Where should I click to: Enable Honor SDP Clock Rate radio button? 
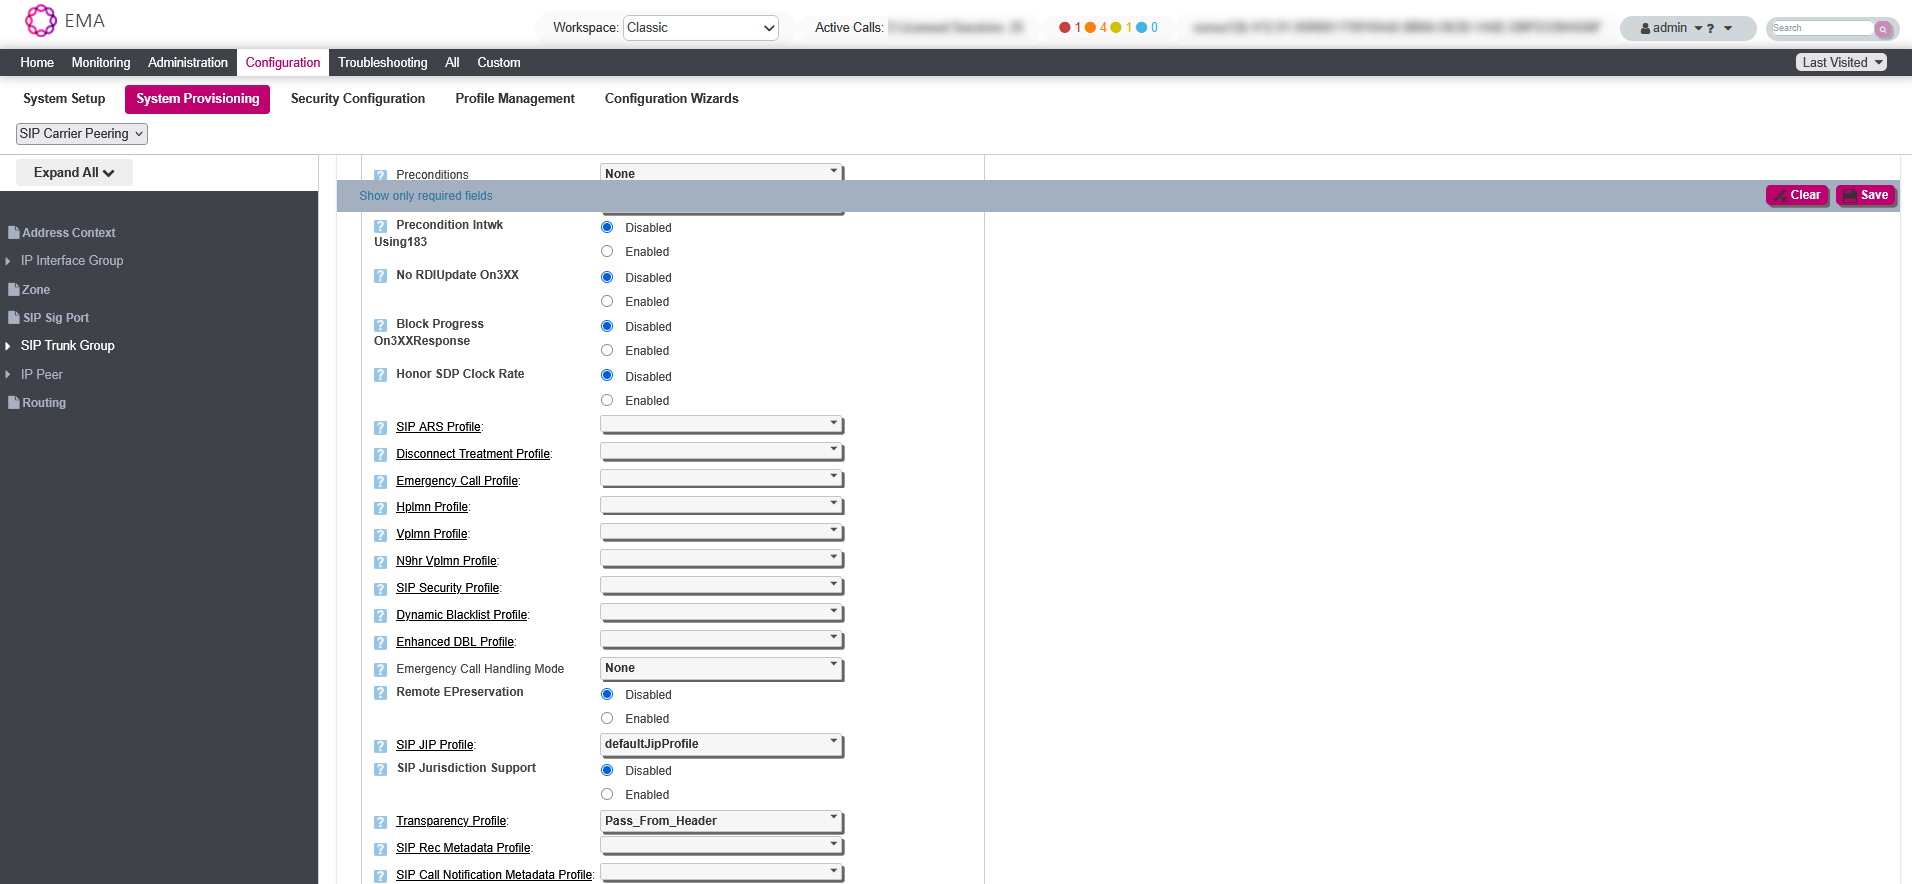(x=607, y=400)
